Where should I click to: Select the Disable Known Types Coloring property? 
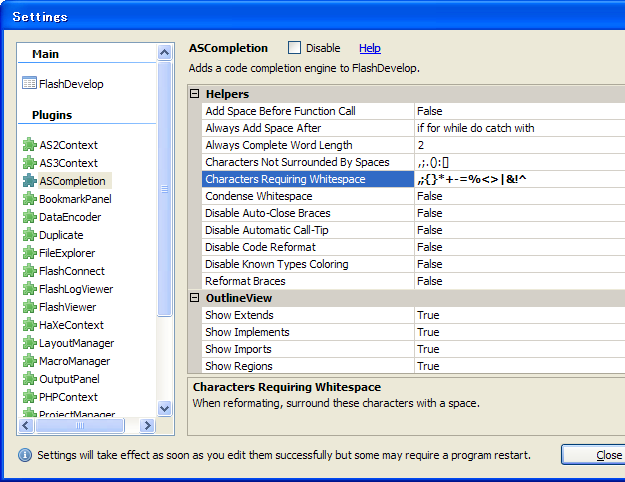[x=308, y=264]
